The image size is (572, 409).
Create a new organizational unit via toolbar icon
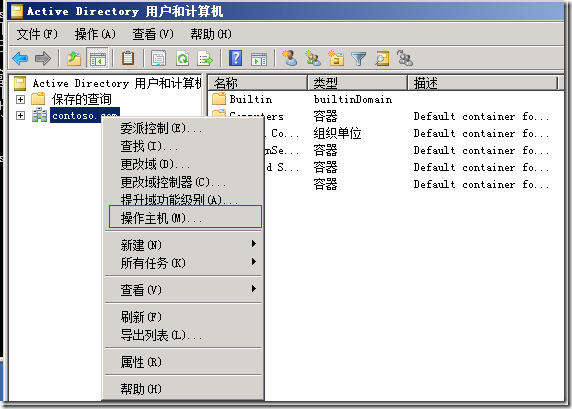tap(336, 58)
